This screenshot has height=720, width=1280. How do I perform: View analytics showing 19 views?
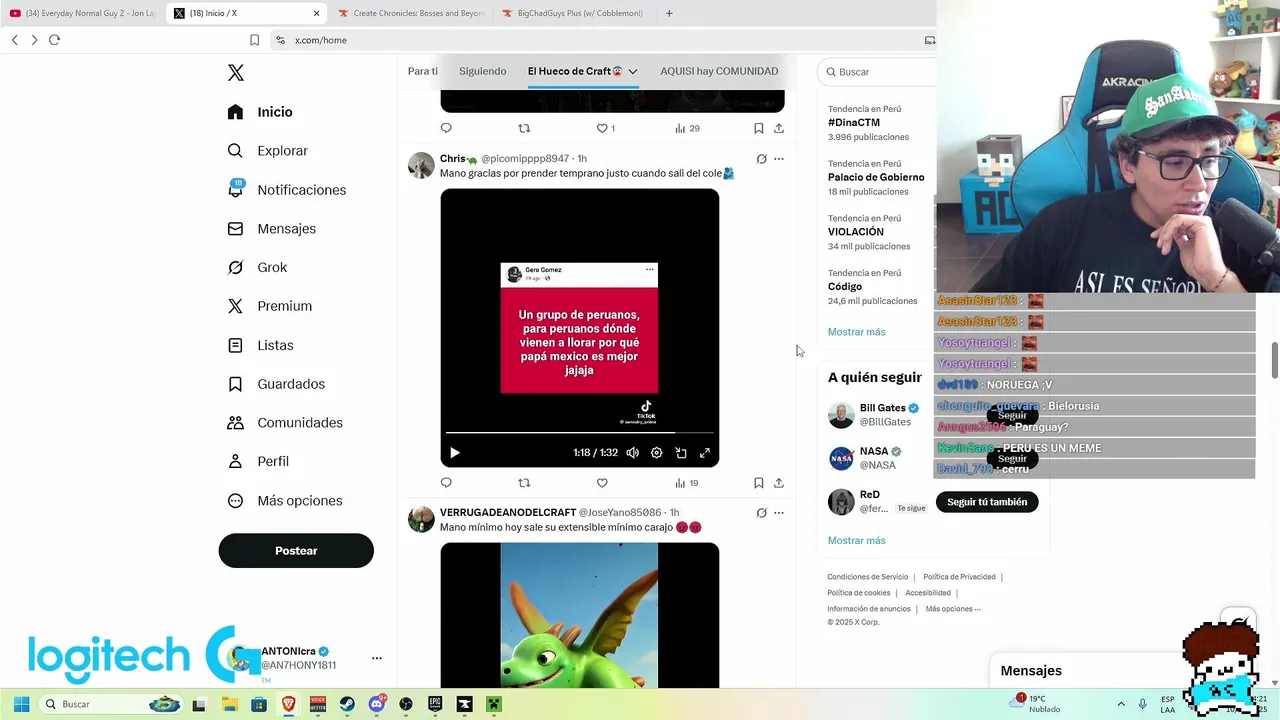pyautogui.click(x=687, y=483)
